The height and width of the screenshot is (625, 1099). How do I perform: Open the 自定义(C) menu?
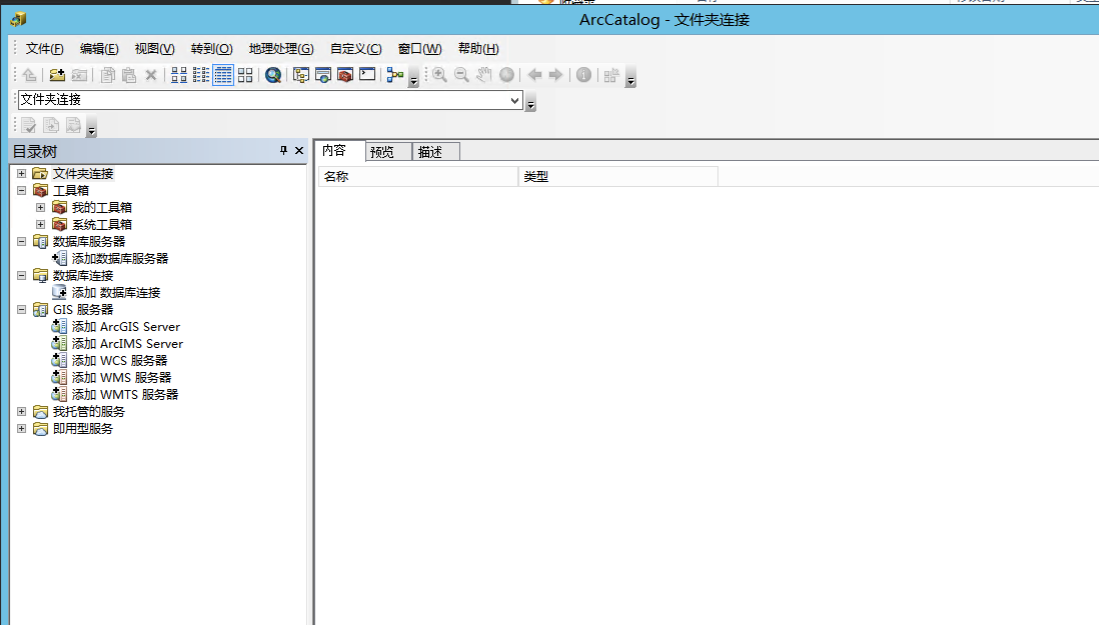(355, 48)
